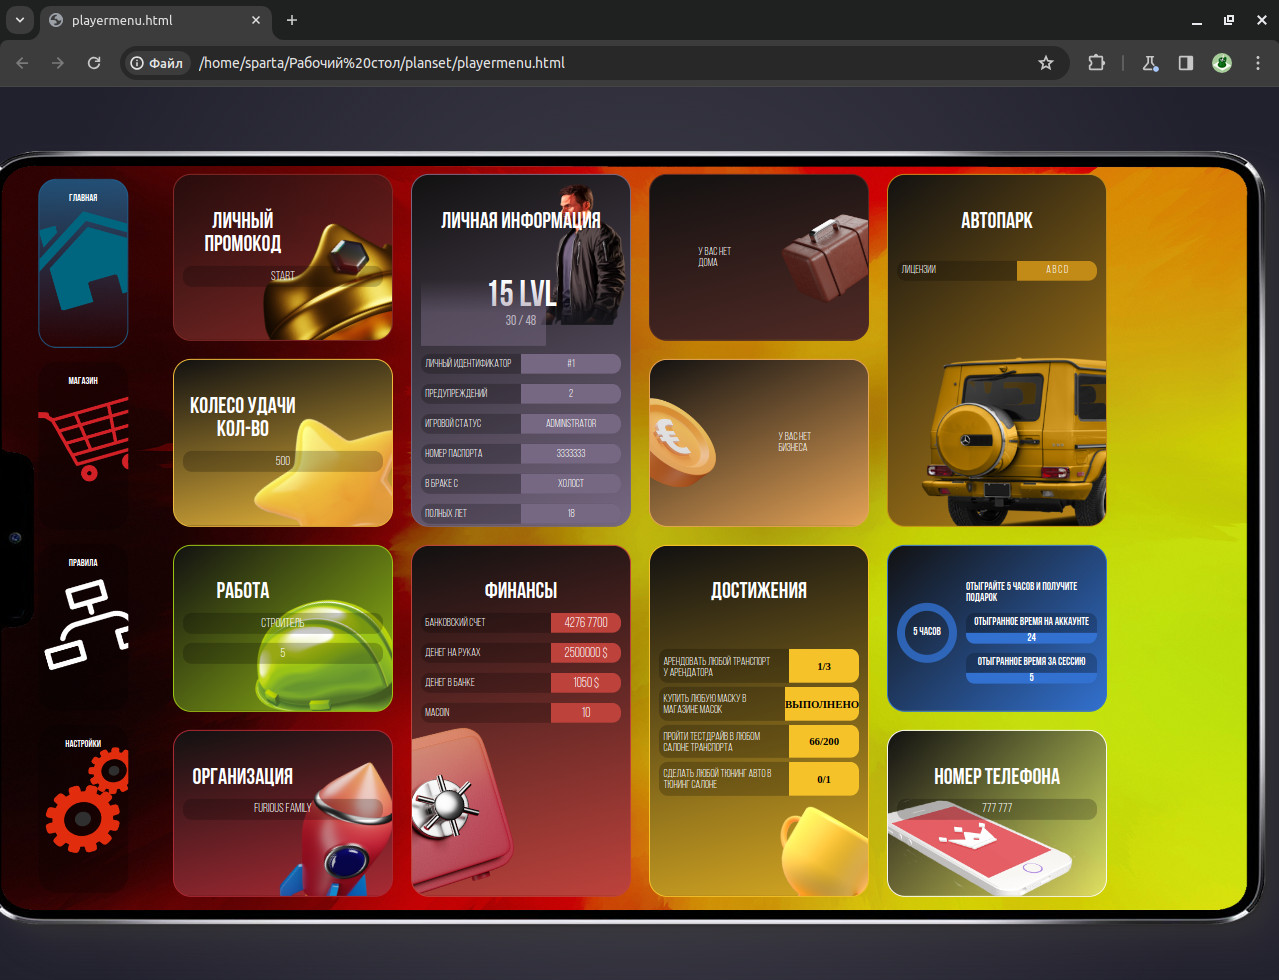The width and height of the screenshot is (1279, 980).
Task: Open the Chrome labs flask icon
Action: point(1150,63)
